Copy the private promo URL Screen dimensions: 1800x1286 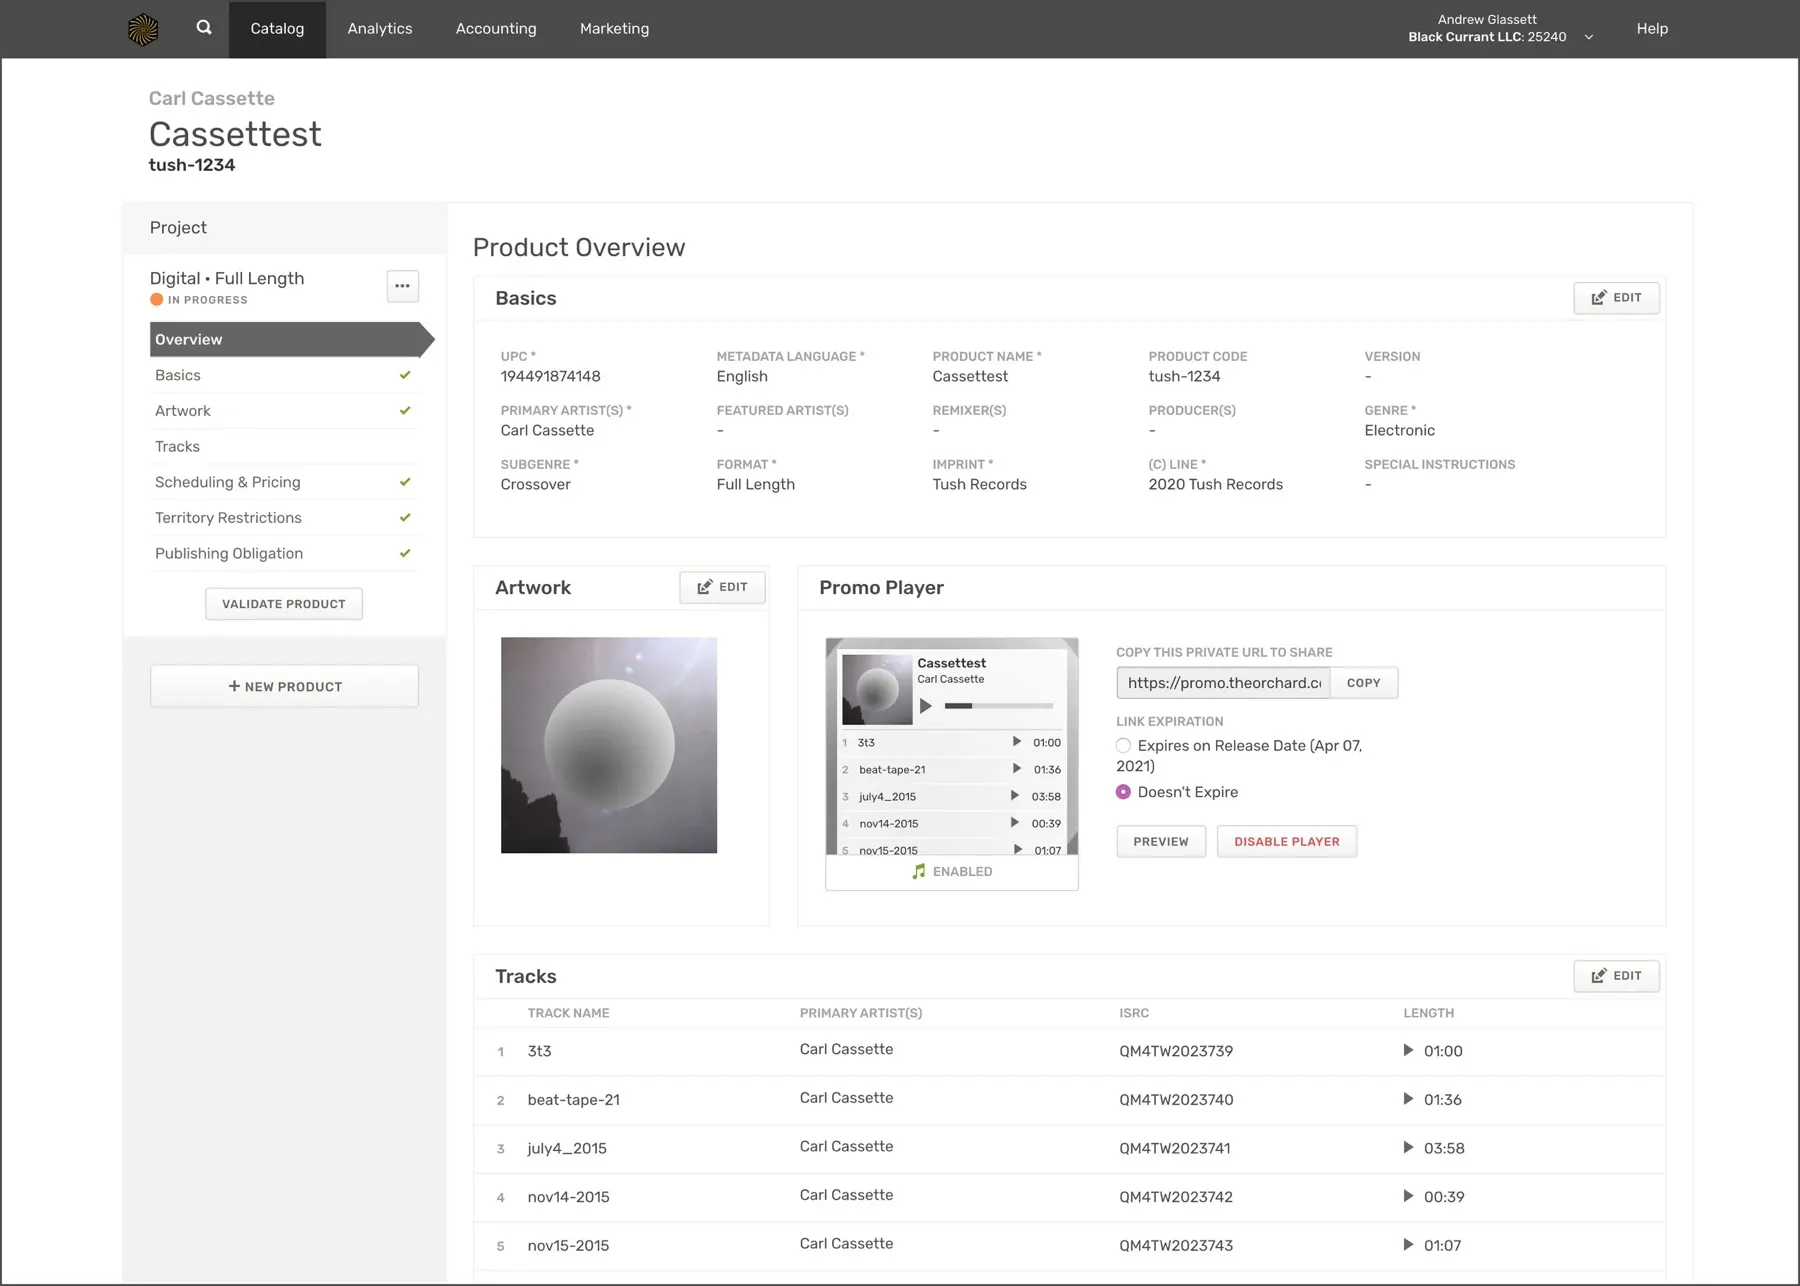[x=1364, y=683]
